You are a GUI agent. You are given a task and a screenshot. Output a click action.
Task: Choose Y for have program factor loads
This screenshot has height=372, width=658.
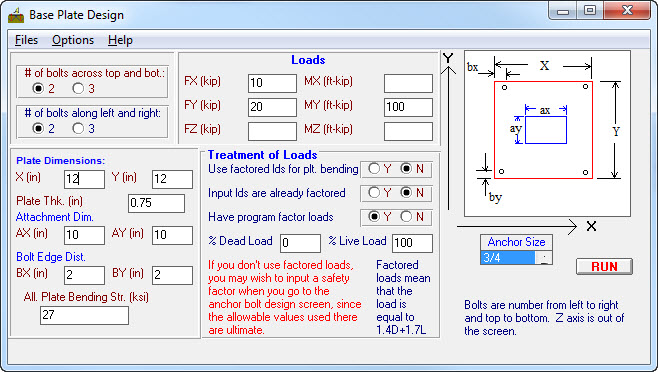point(374,217)
